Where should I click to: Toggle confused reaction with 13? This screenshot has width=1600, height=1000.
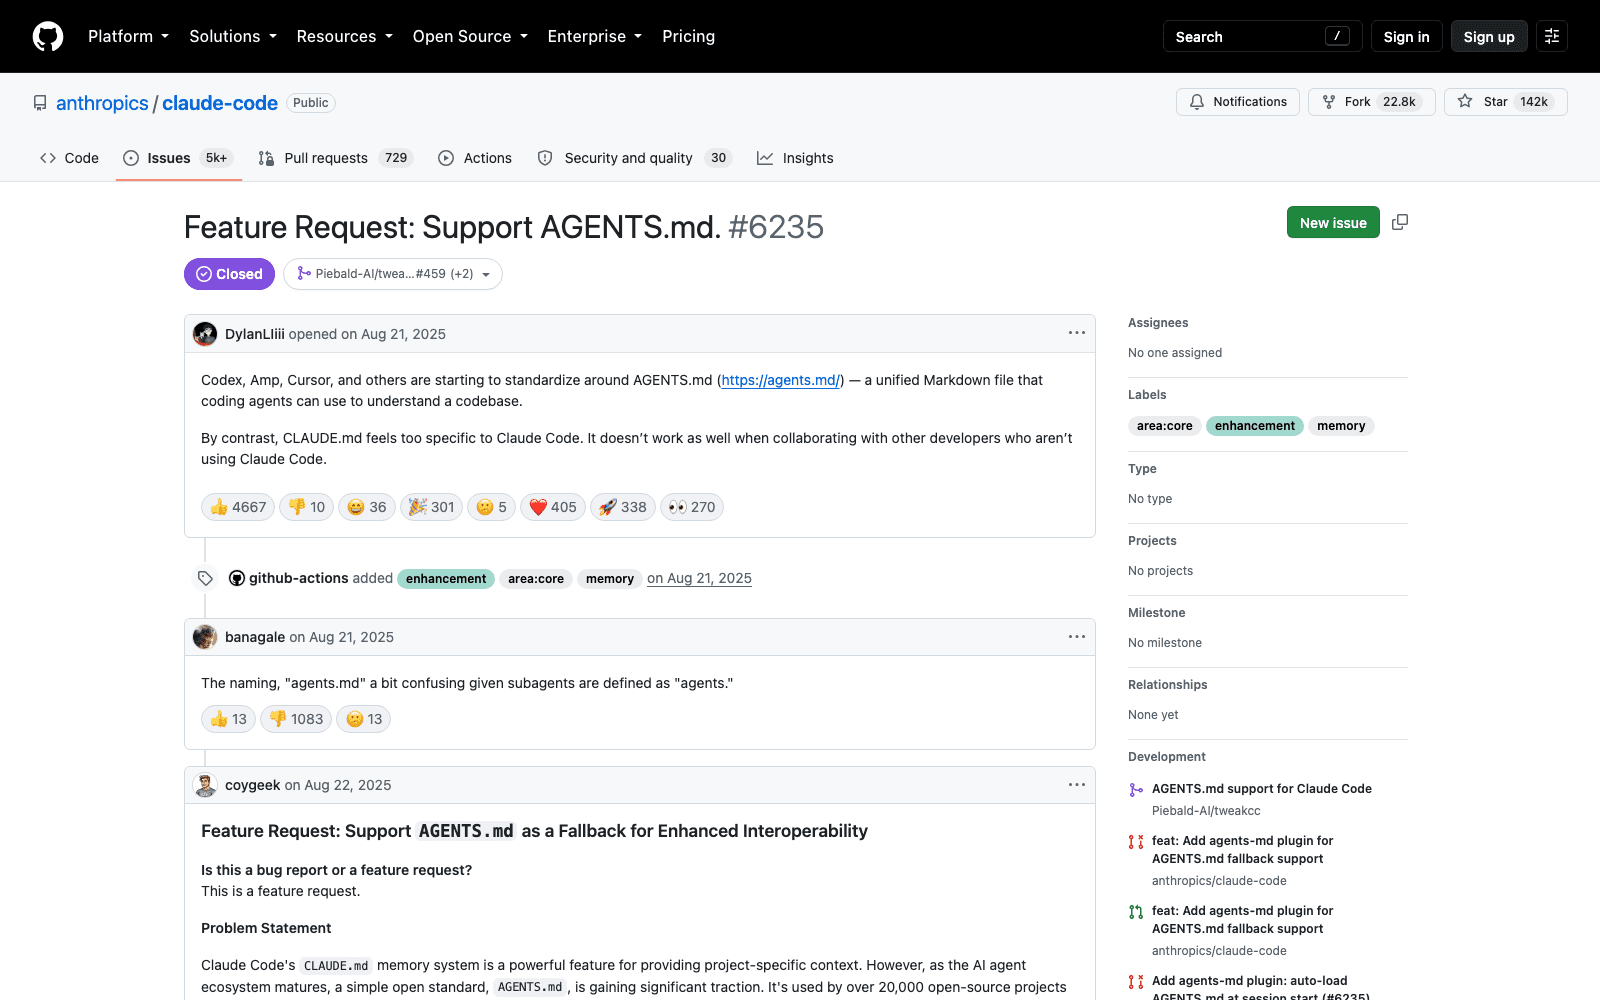pyautogui.click(x=364, y=719)
